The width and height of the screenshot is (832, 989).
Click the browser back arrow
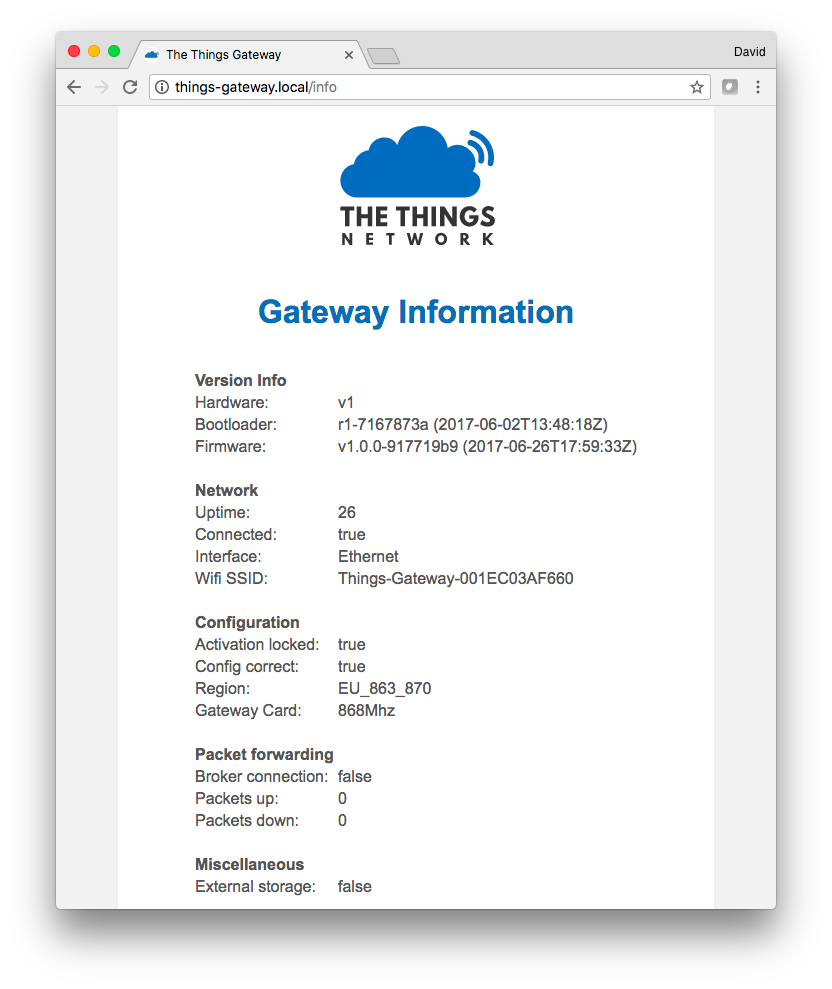(74, 87)
